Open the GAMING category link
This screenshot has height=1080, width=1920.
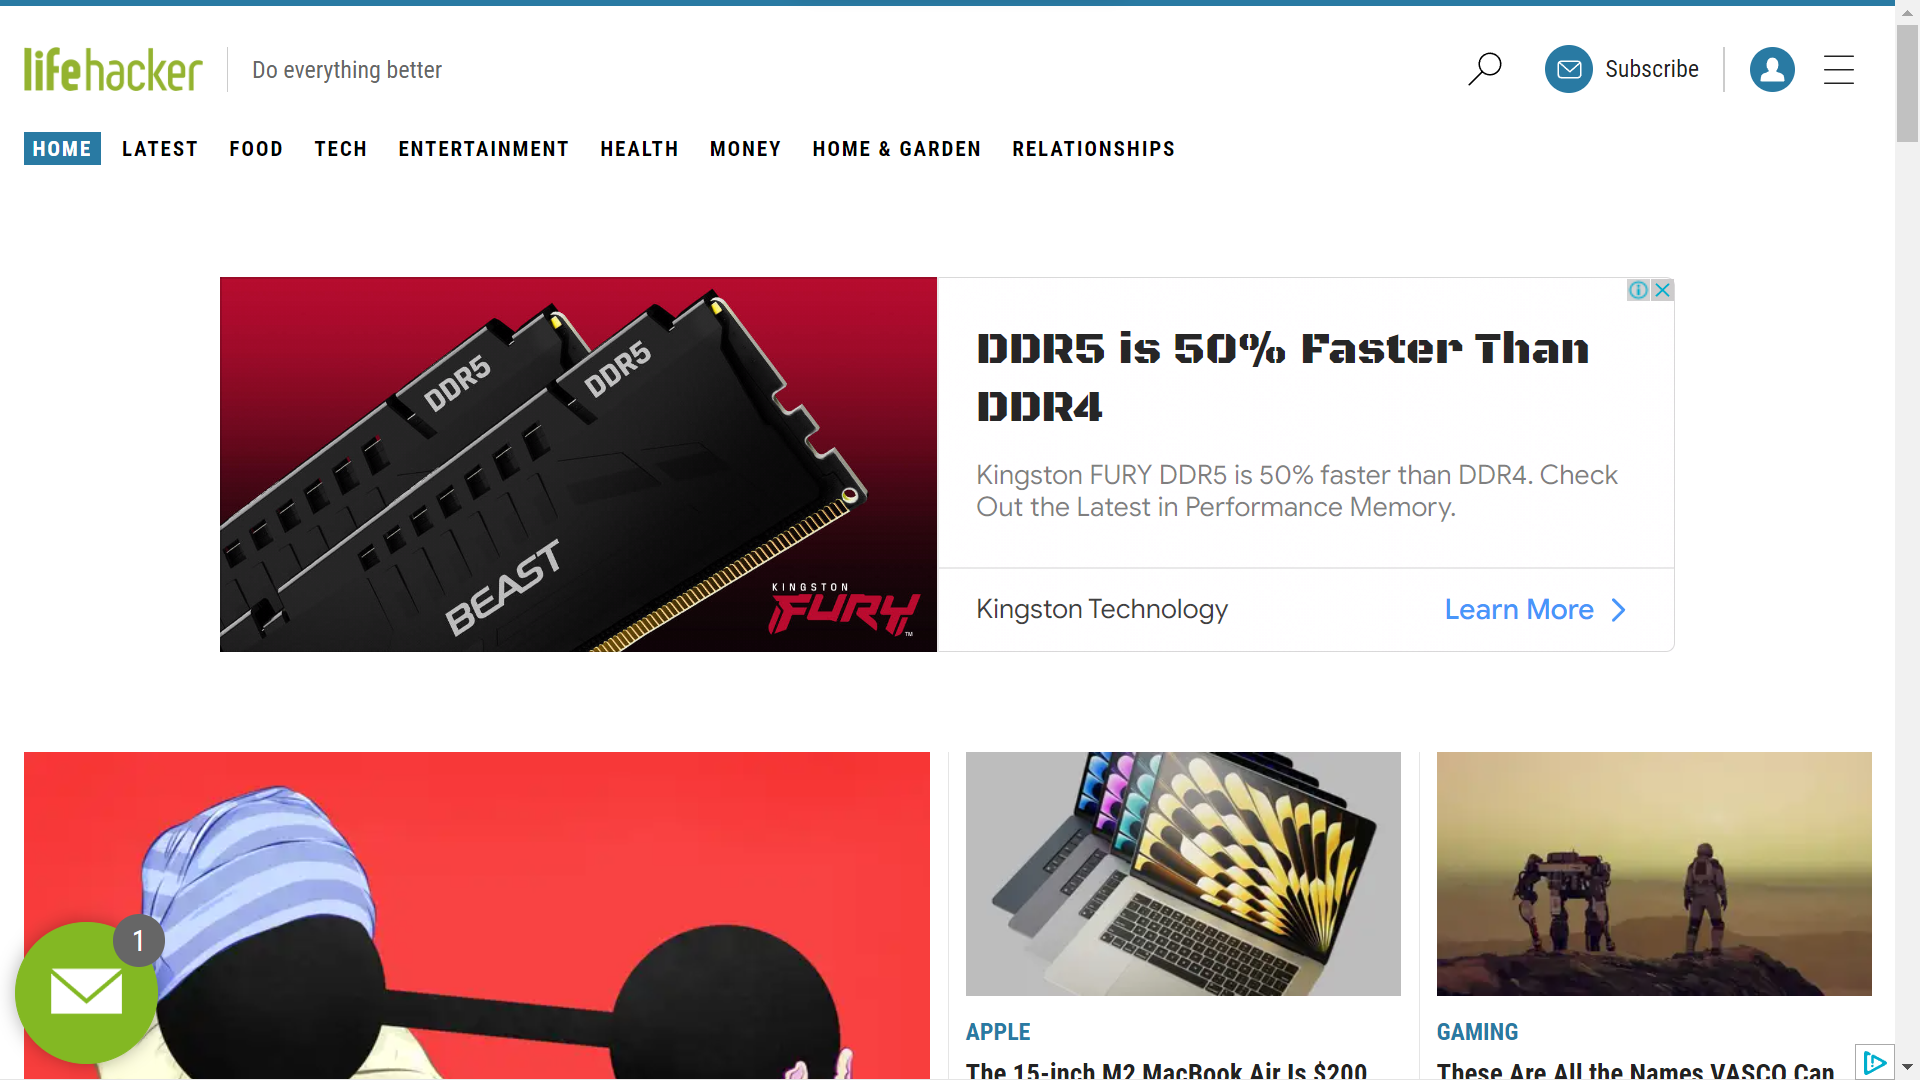click(x=1477, y=1032)
